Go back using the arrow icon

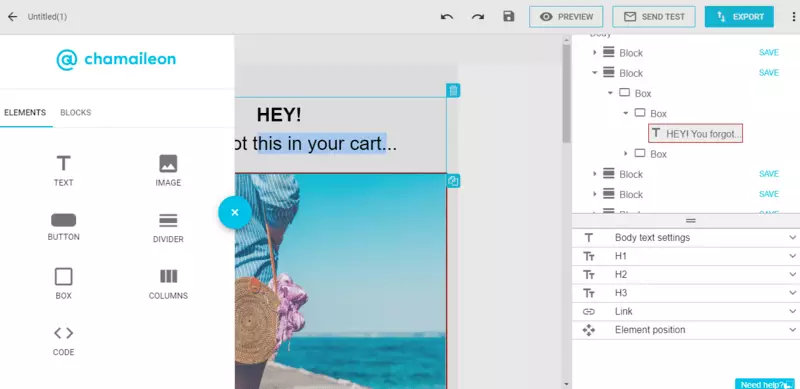[x=12, y=17]
